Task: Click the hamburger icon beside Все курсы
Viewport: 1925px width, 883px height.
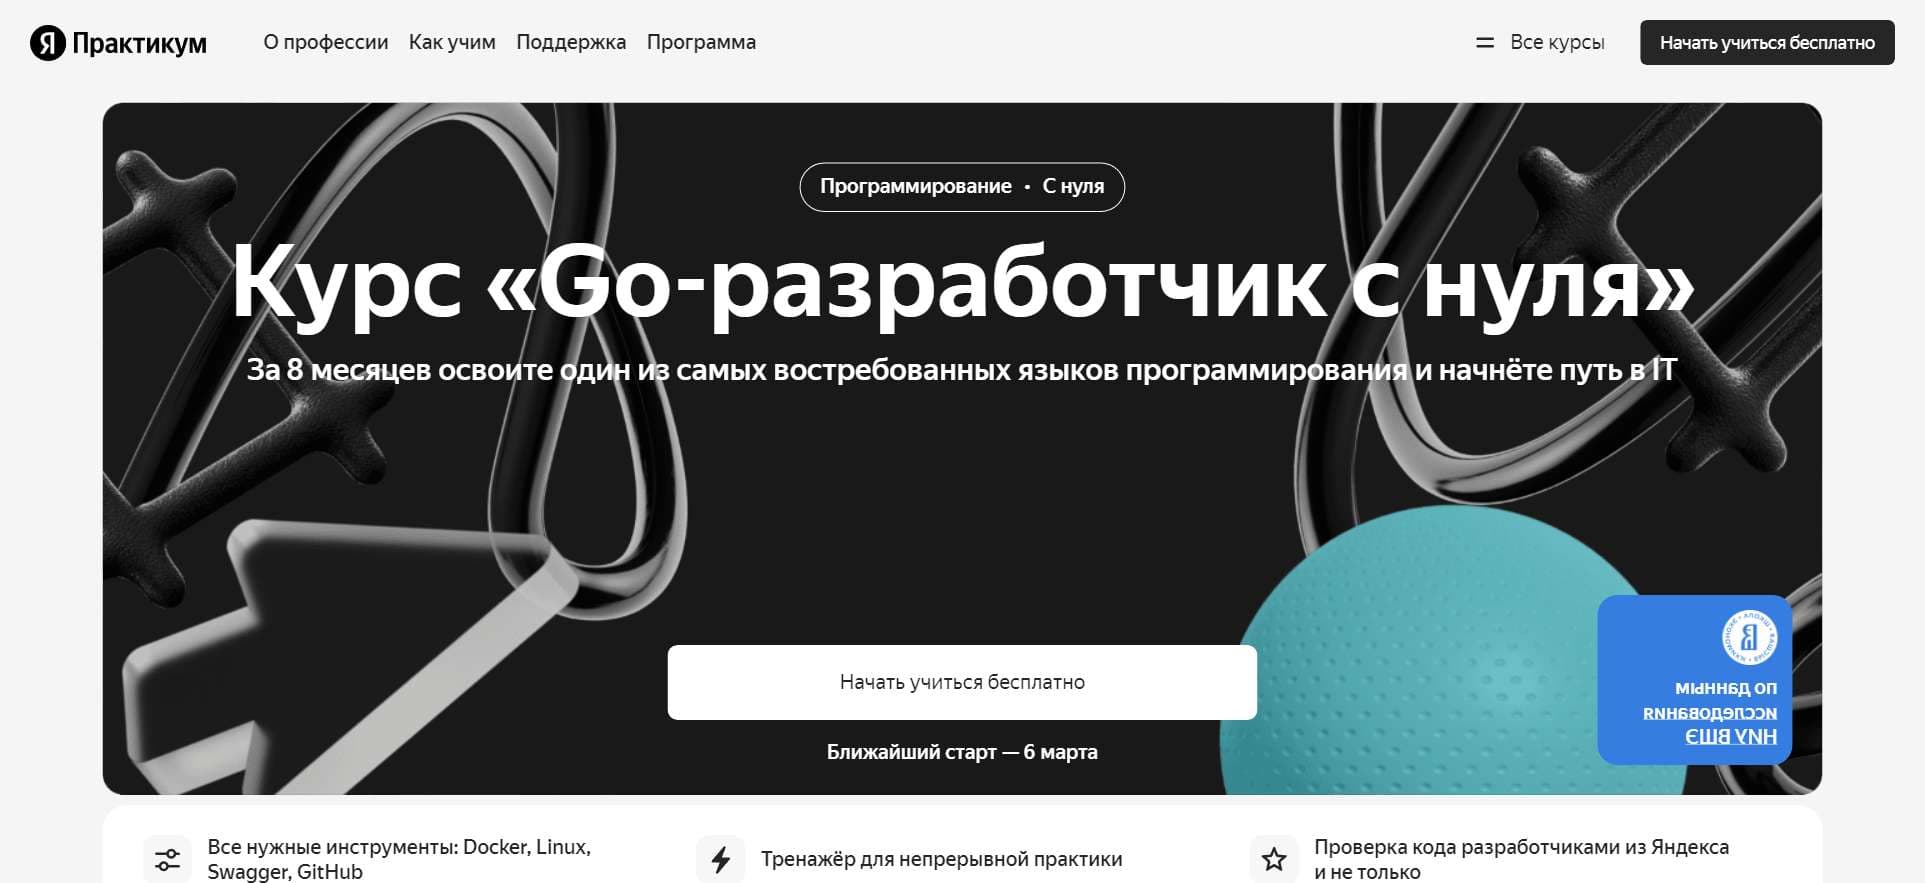Action: [x=1485, y=43]
